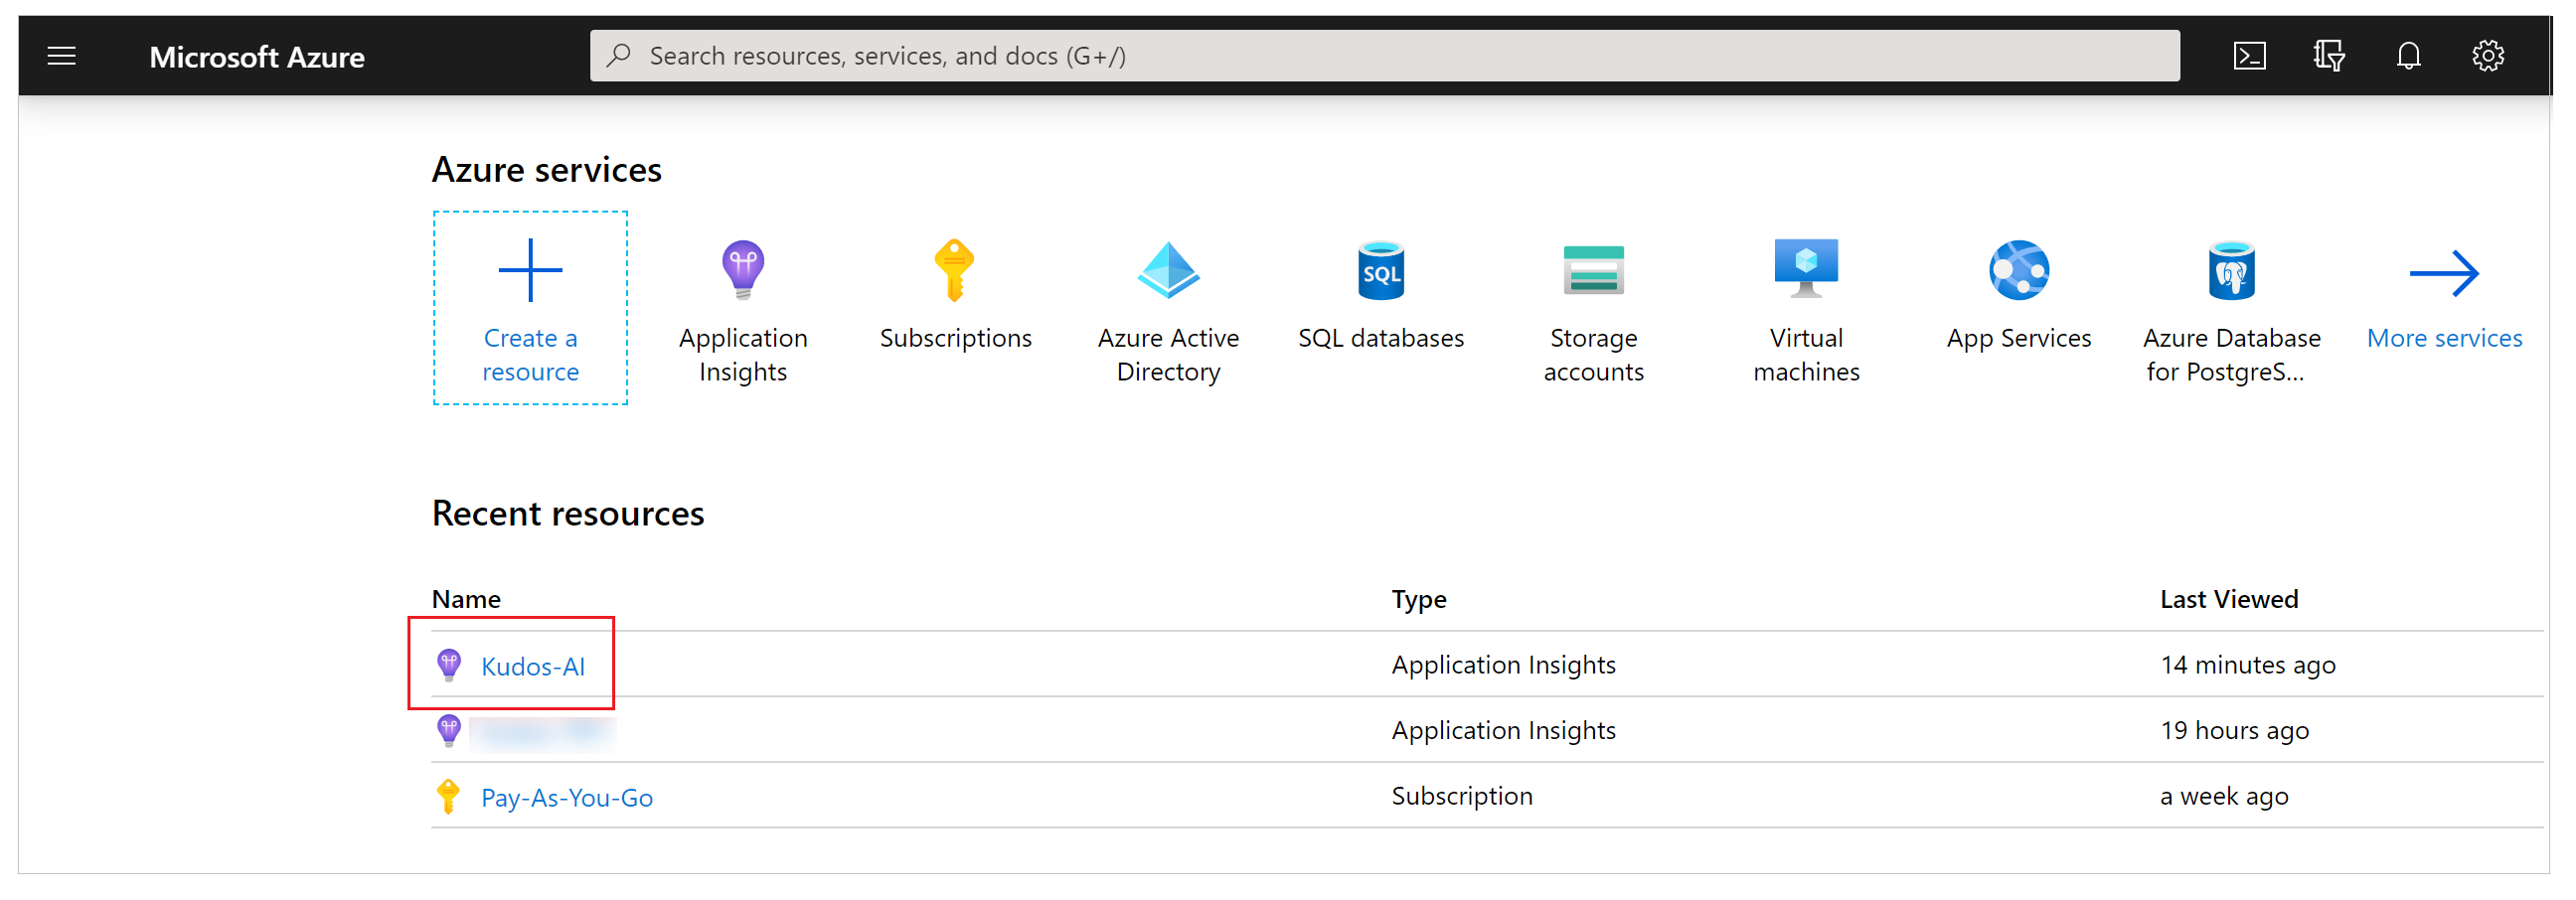Screen dimensions: 2576x900
Task: Open the Kudos-AI resource
Action: pyautogui.click(x=533, y=666)
